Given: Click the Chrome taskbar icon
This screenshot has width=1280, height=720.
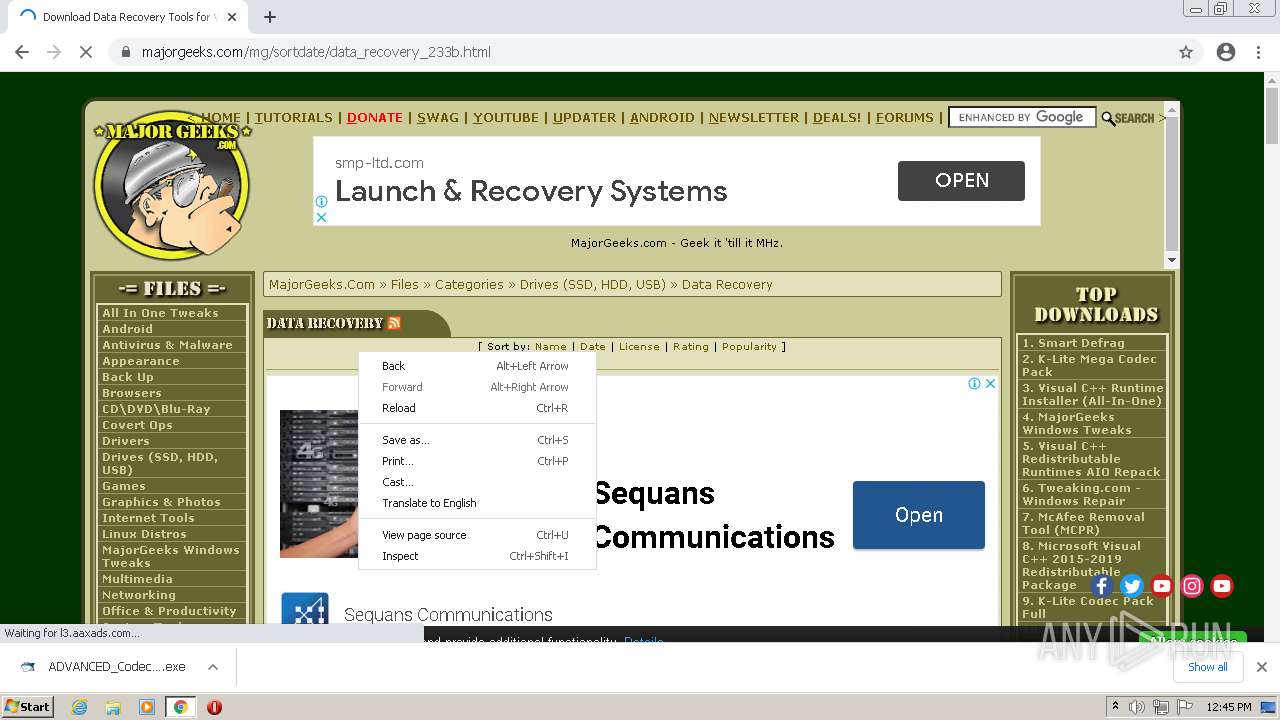Looking at the screenshot, I should tap(180, 707).
